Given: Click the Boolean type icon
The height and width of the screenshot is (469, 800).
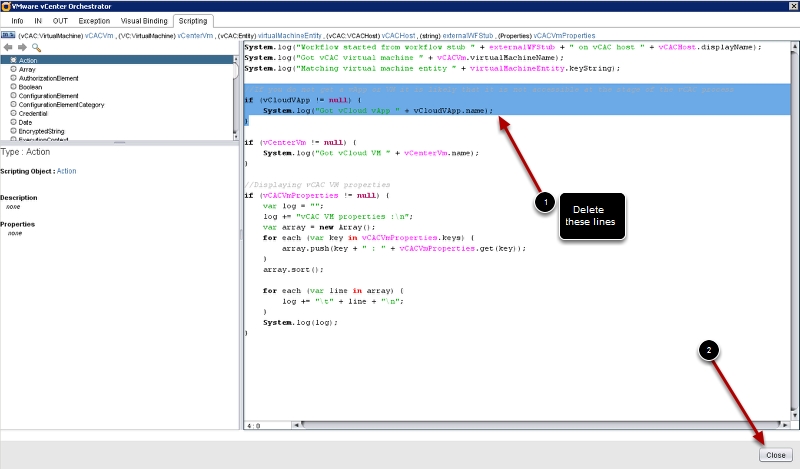Looking at the screenshot, I should 13,87.
